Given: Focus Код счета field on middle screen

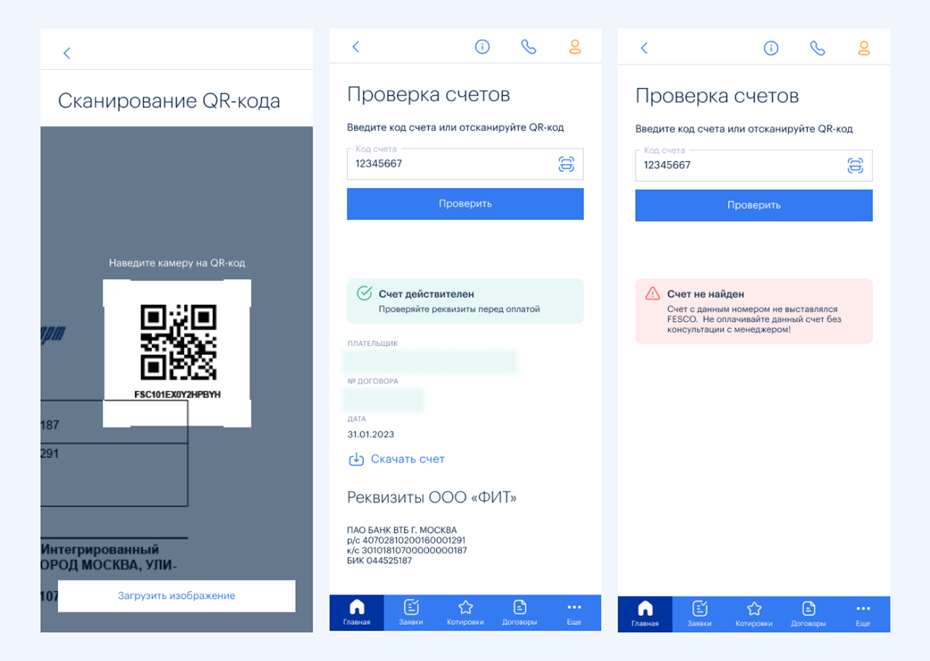Looking at the screenshot, I should 465,164.
